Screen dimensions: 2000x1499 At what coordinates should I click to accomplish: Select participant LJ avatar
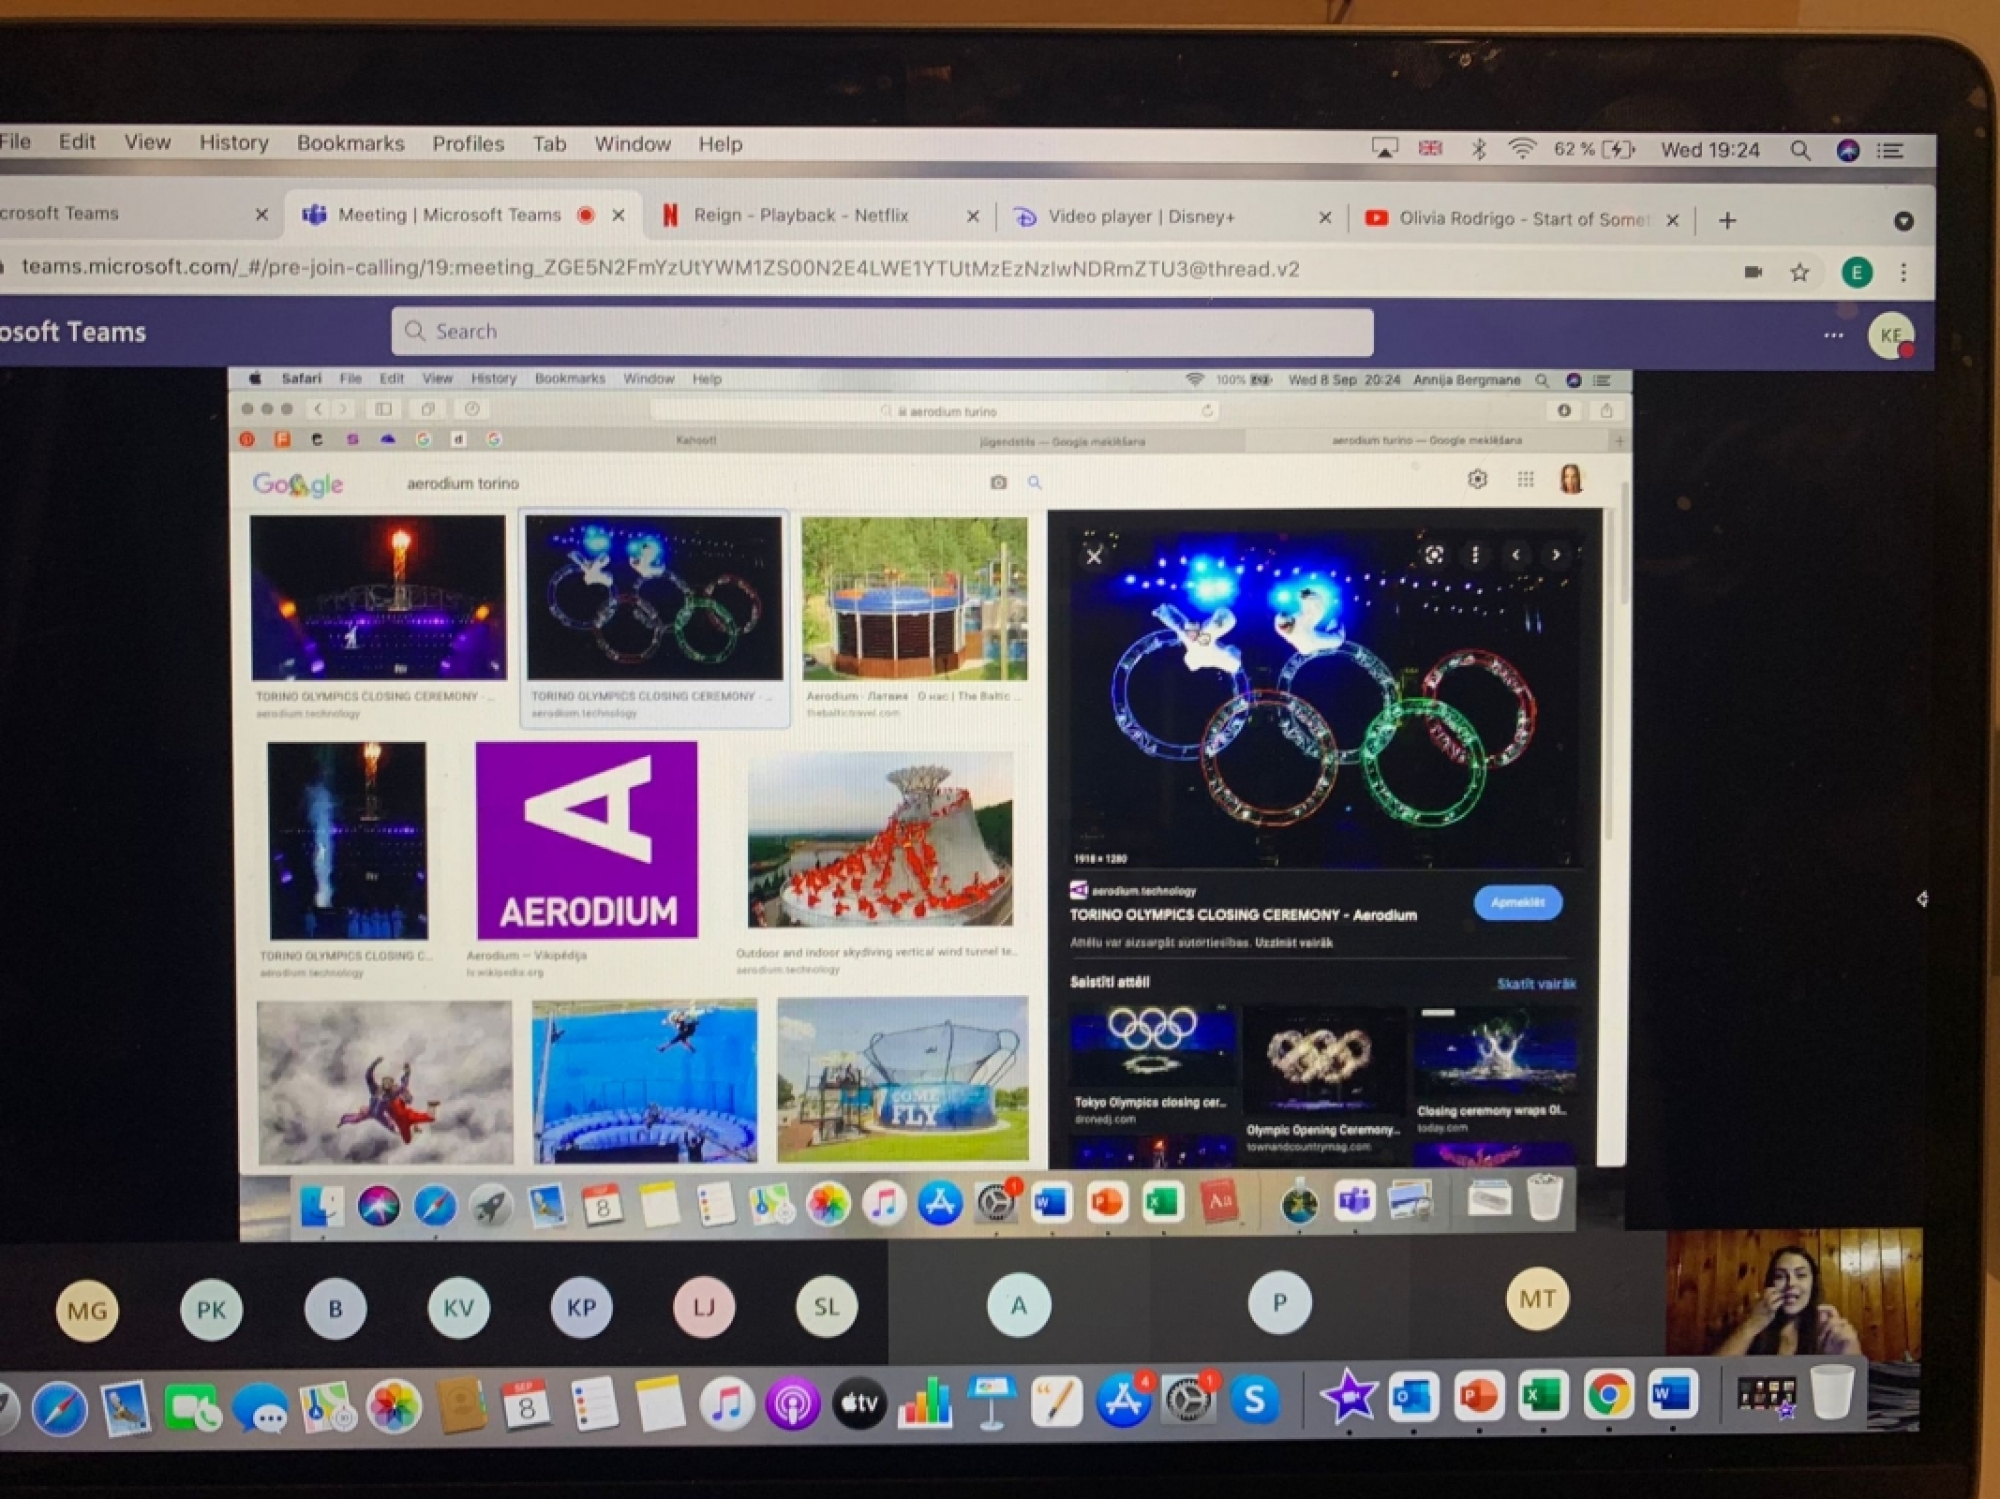704,1306
